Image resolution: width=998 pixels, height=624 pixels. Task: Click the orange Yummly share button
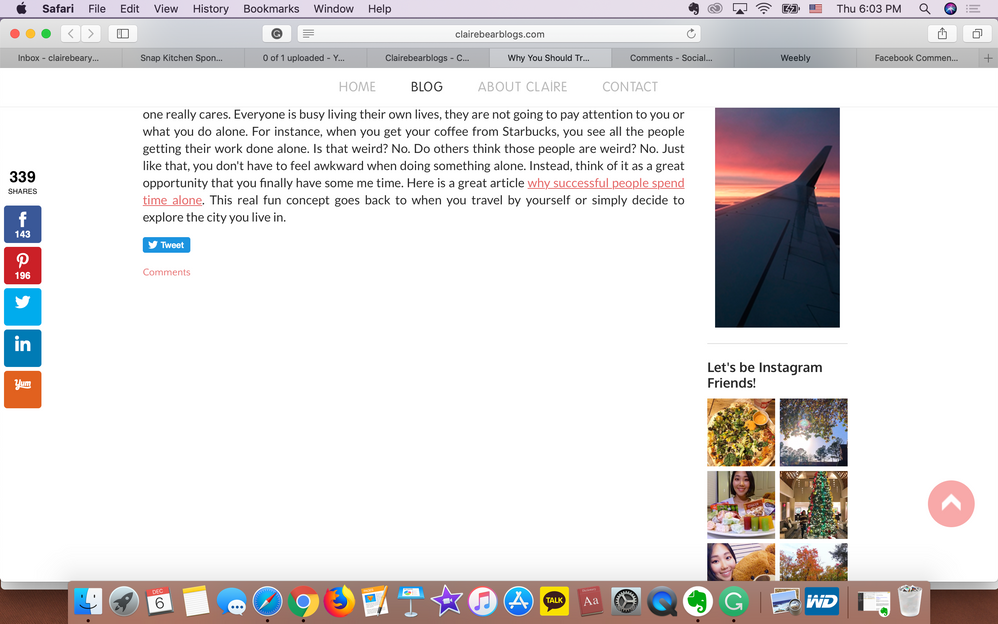[22, 389]
